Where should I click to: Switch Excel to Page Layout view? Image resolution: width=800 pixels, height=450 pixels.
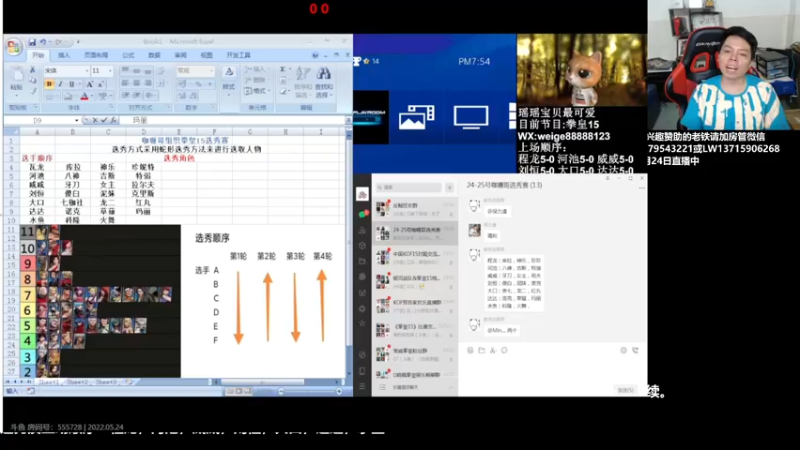[x=239, y=391]
